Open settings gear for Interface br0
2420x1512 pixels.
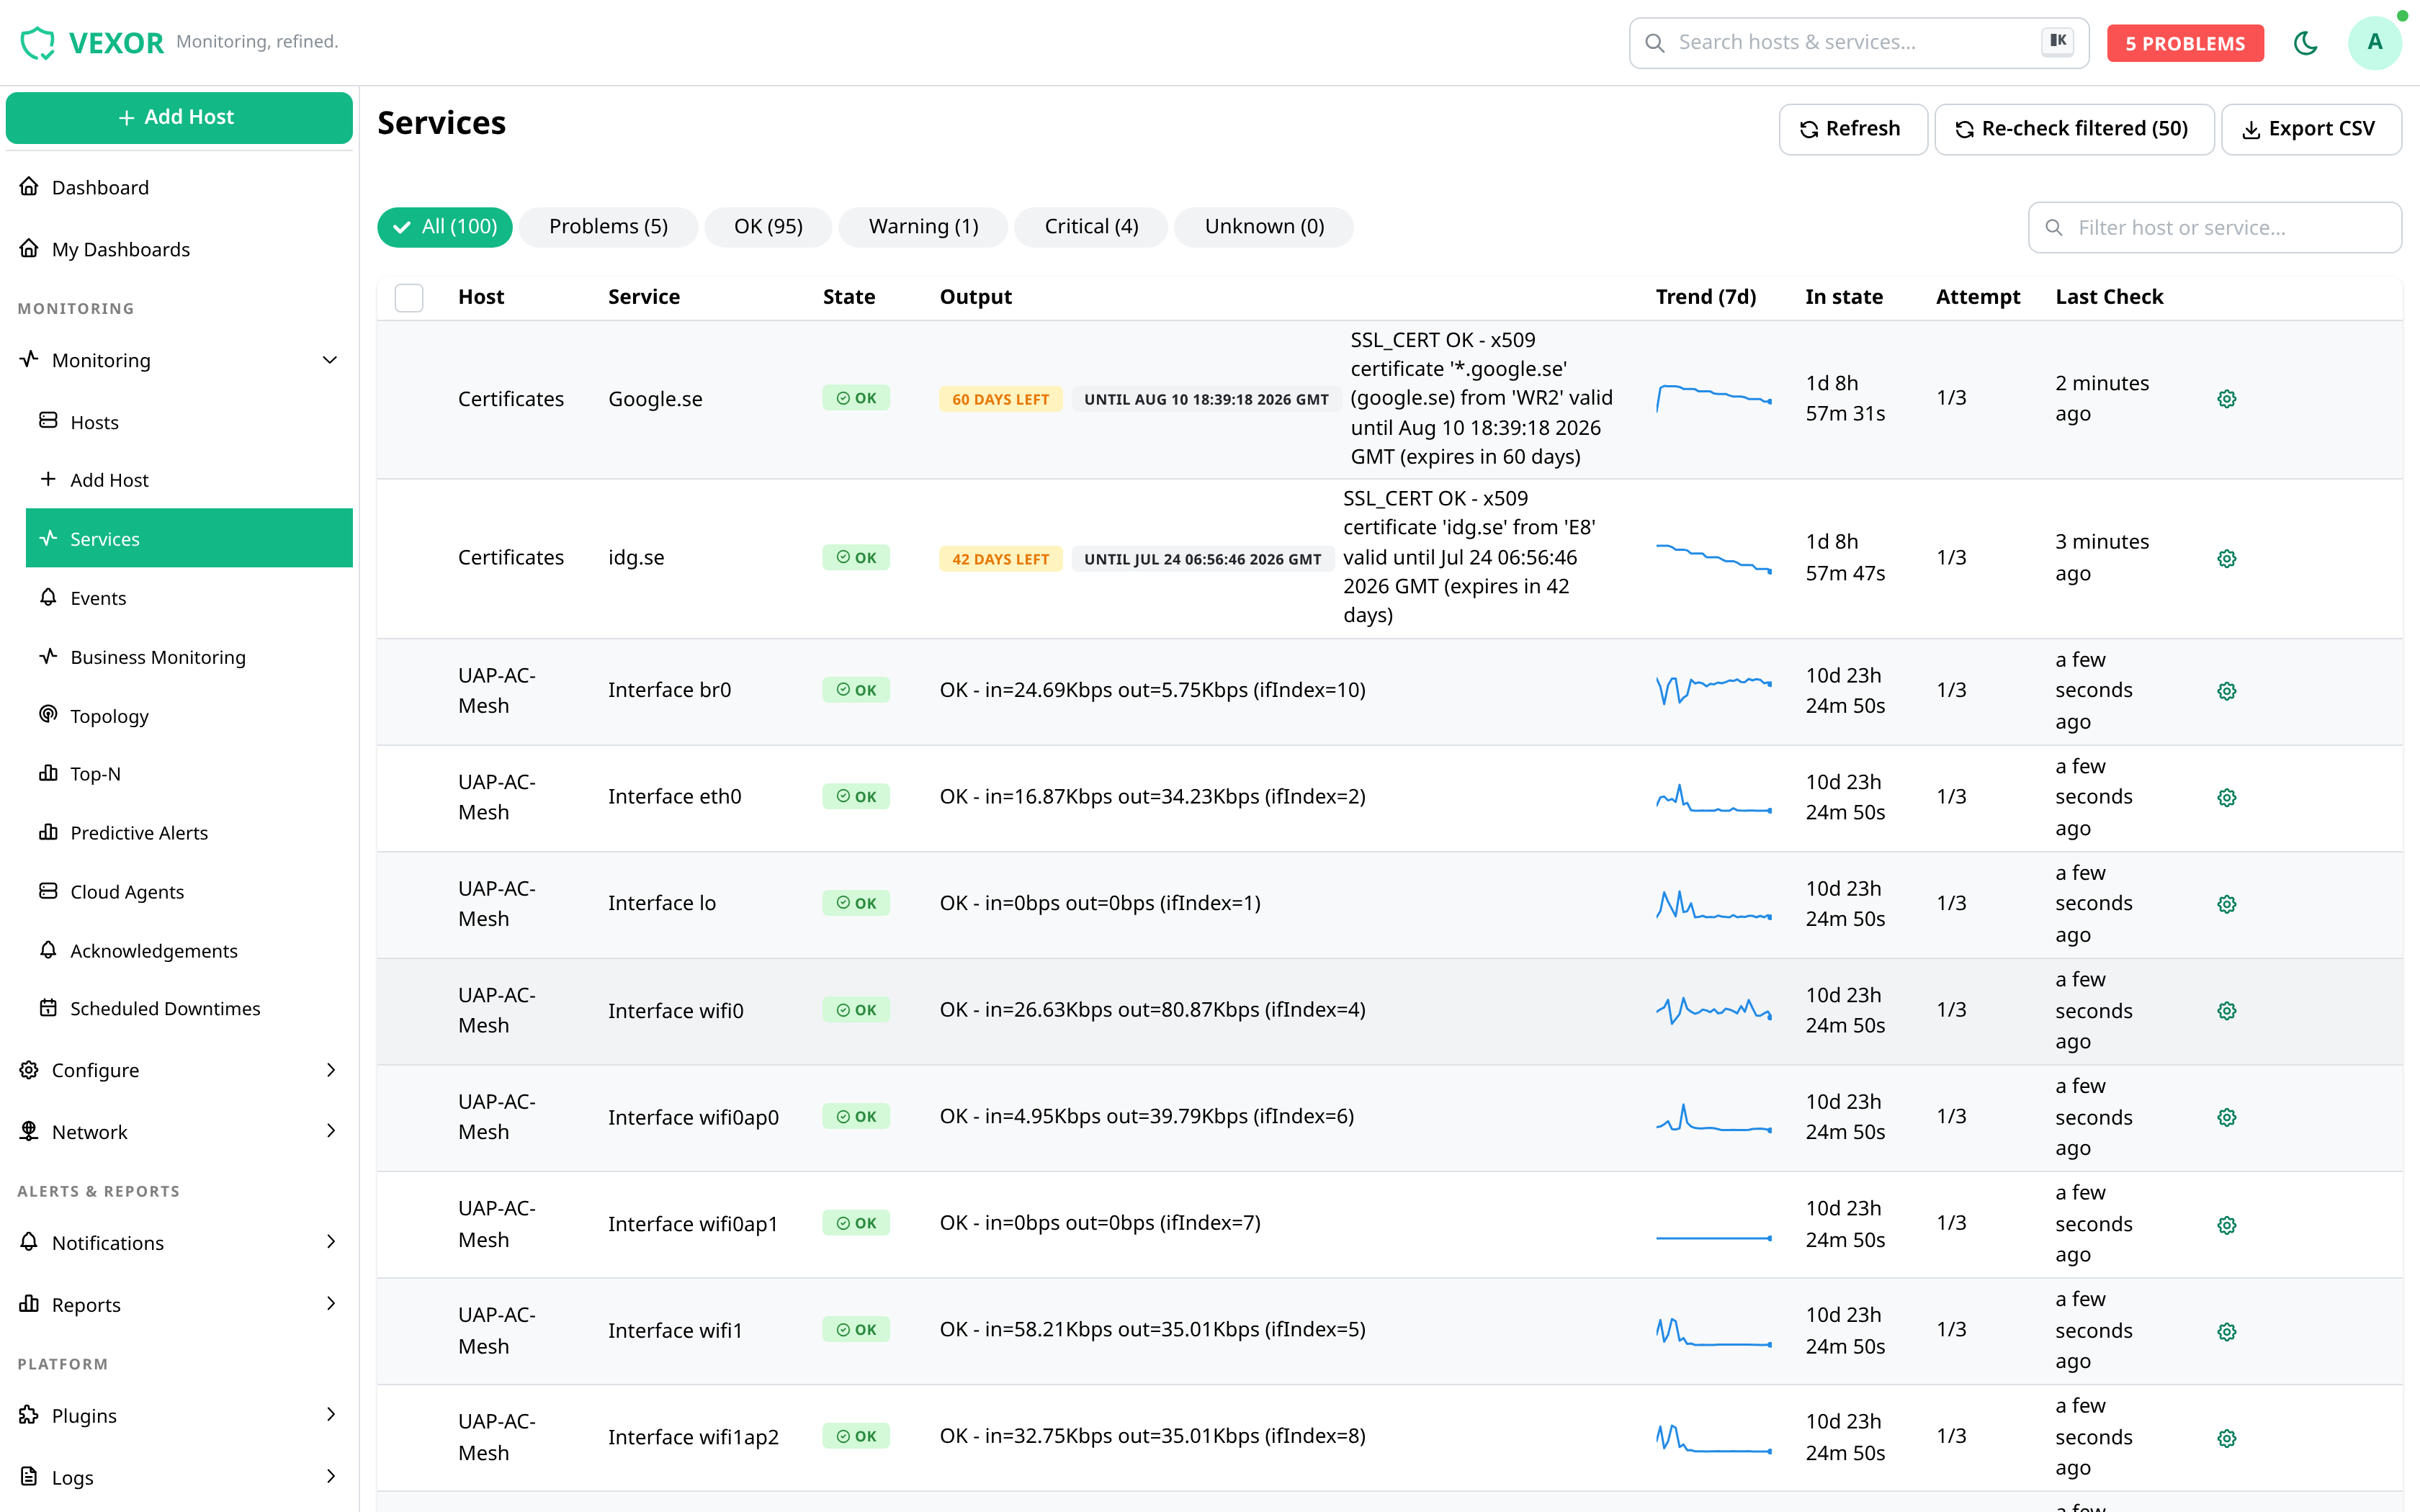point(2226,691)
